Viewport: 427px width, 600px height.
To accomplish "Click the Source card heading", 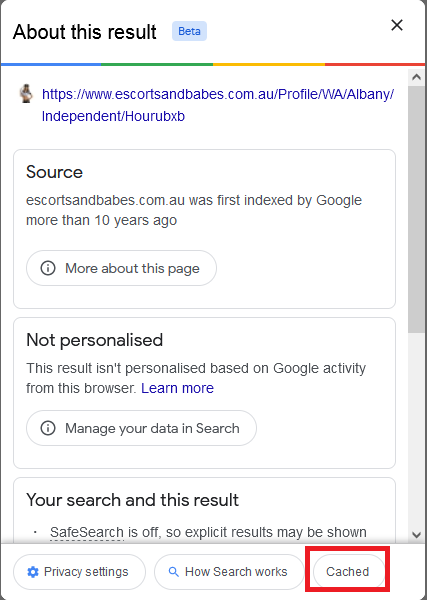I will click(x=54, y=172).
